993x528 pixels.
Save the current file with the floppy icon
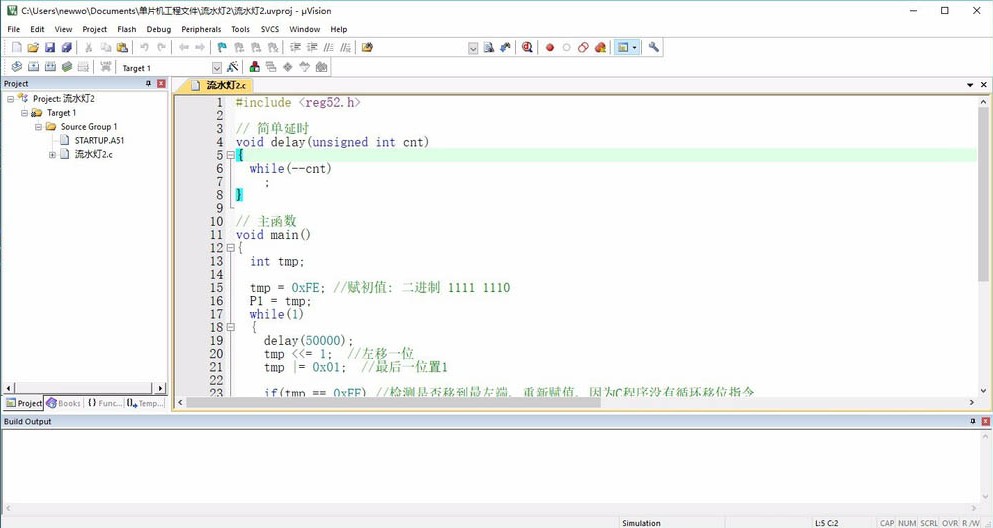click(x=50, y=47)
